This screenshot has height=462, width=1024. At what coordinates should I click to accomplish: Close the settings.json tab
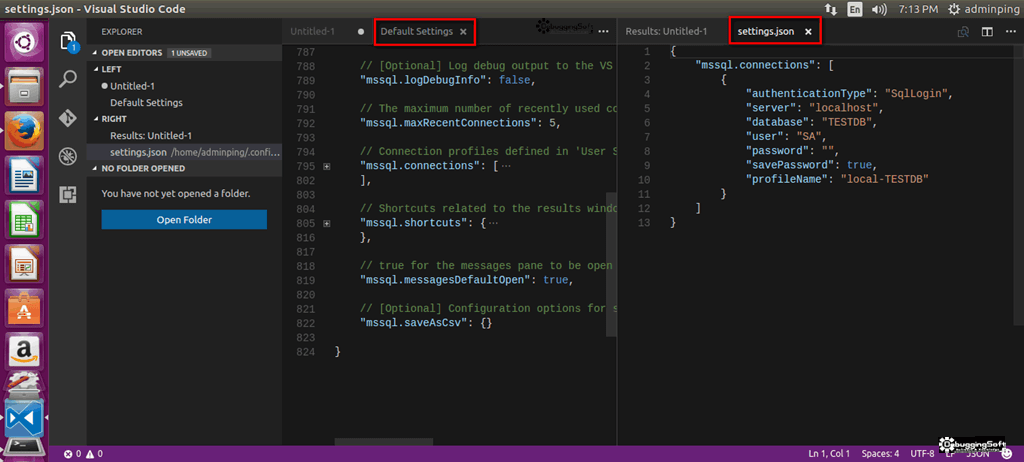tap(808, 31)
